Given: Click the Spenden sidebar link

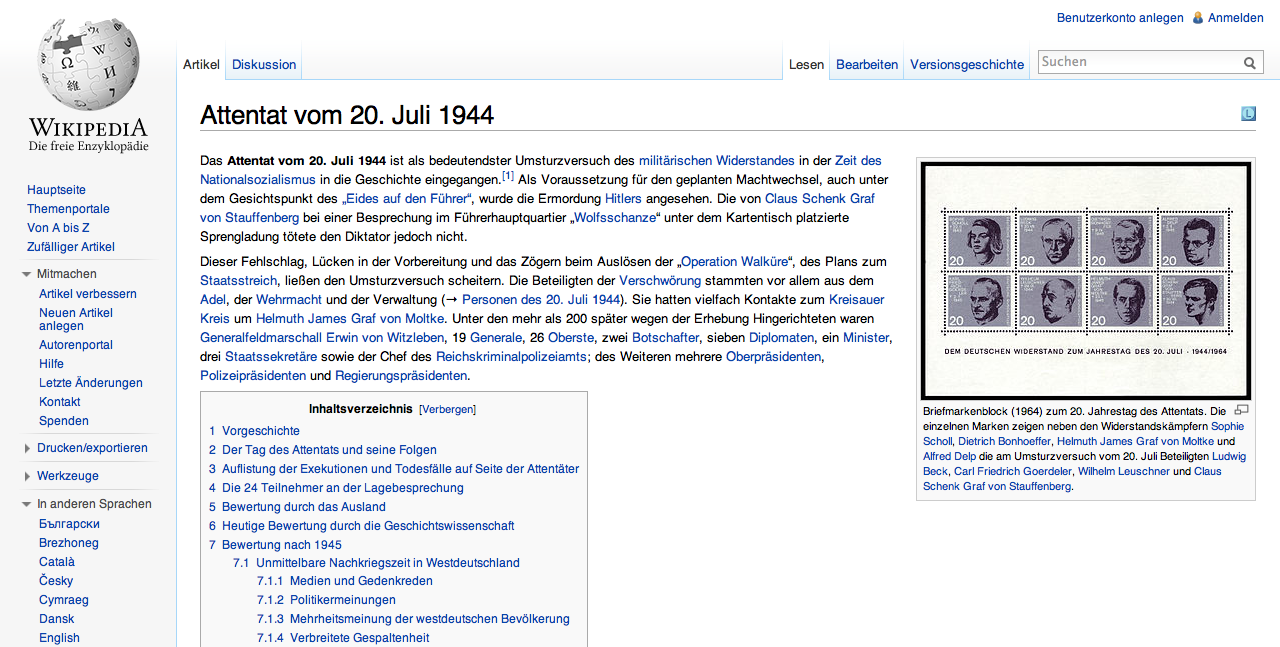Looking at the screenshot, I should (64, 421).
